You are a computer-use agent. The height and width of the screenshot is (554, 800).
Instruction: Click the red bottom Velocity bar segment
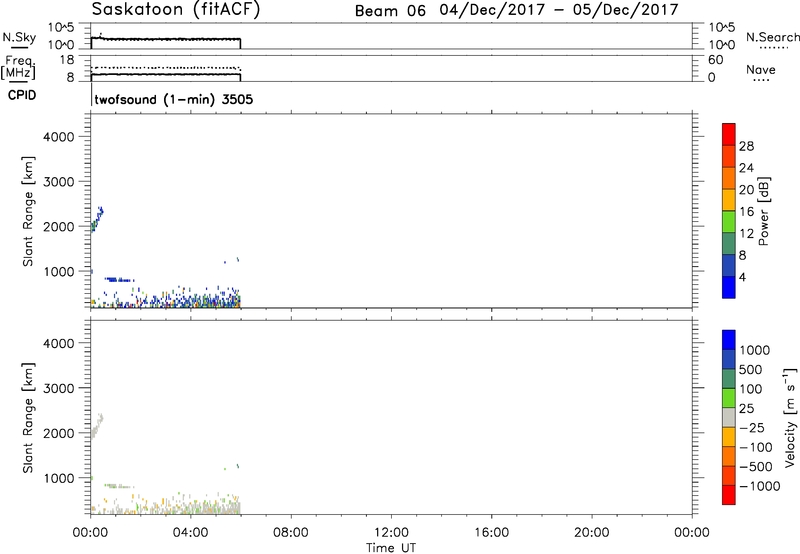[x=729, y=495]
